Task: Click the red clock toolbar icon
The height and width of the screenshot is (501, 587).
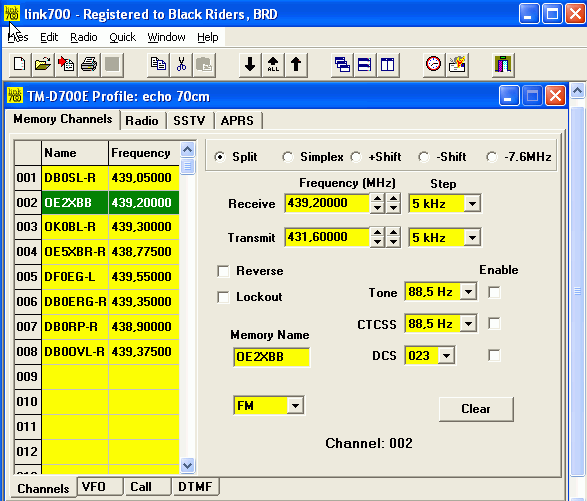Action: [x=434, y=65]
